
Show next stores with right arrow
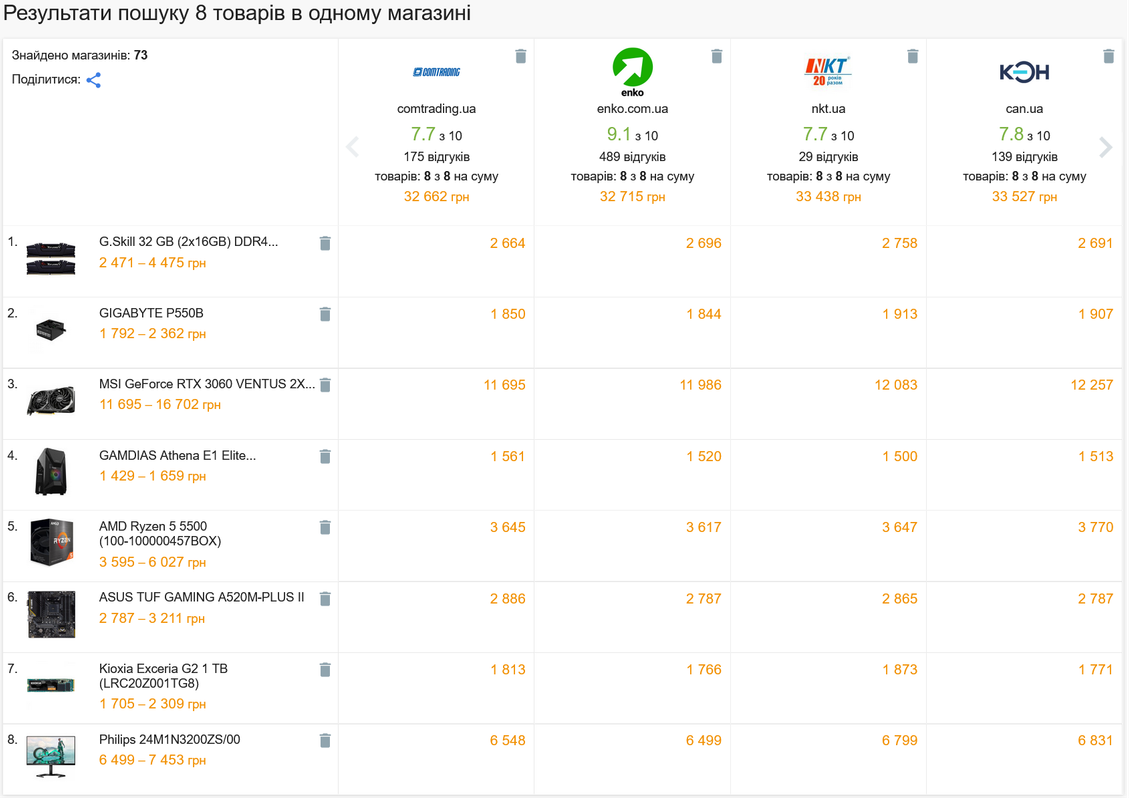pos(1106,147)
